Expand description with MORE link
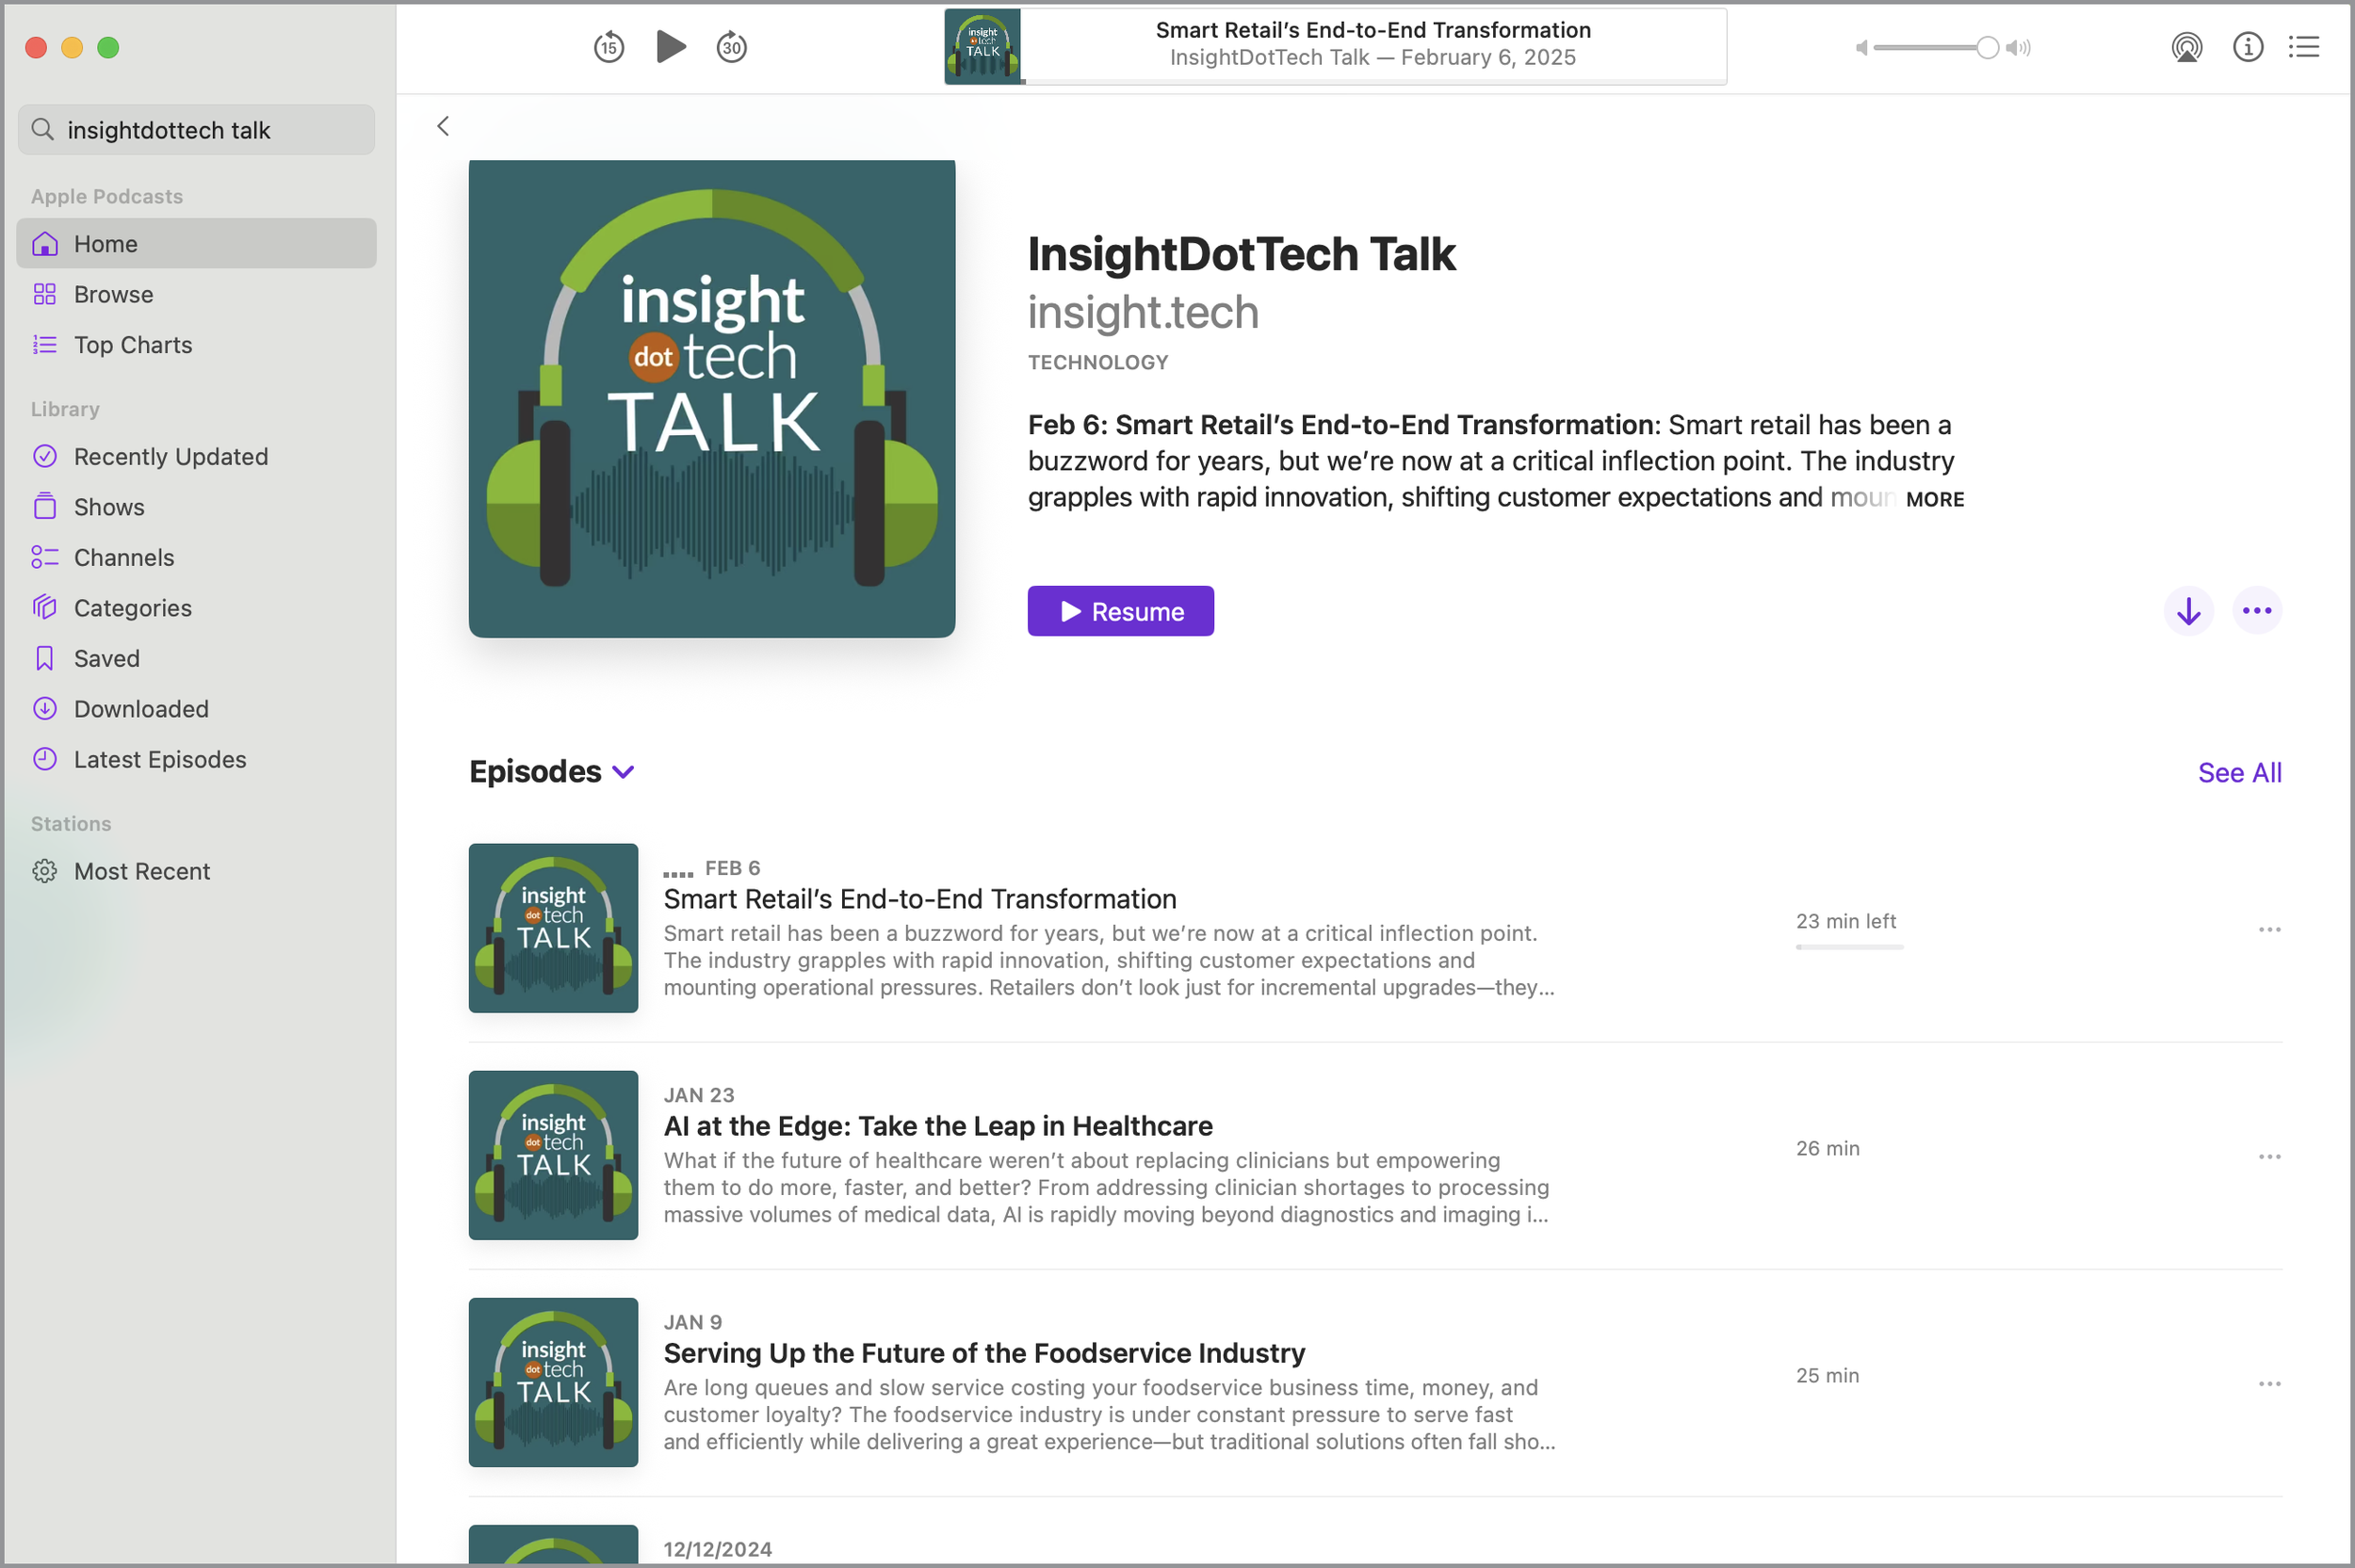The image size is (2355, 1568). coord(1934,499)
